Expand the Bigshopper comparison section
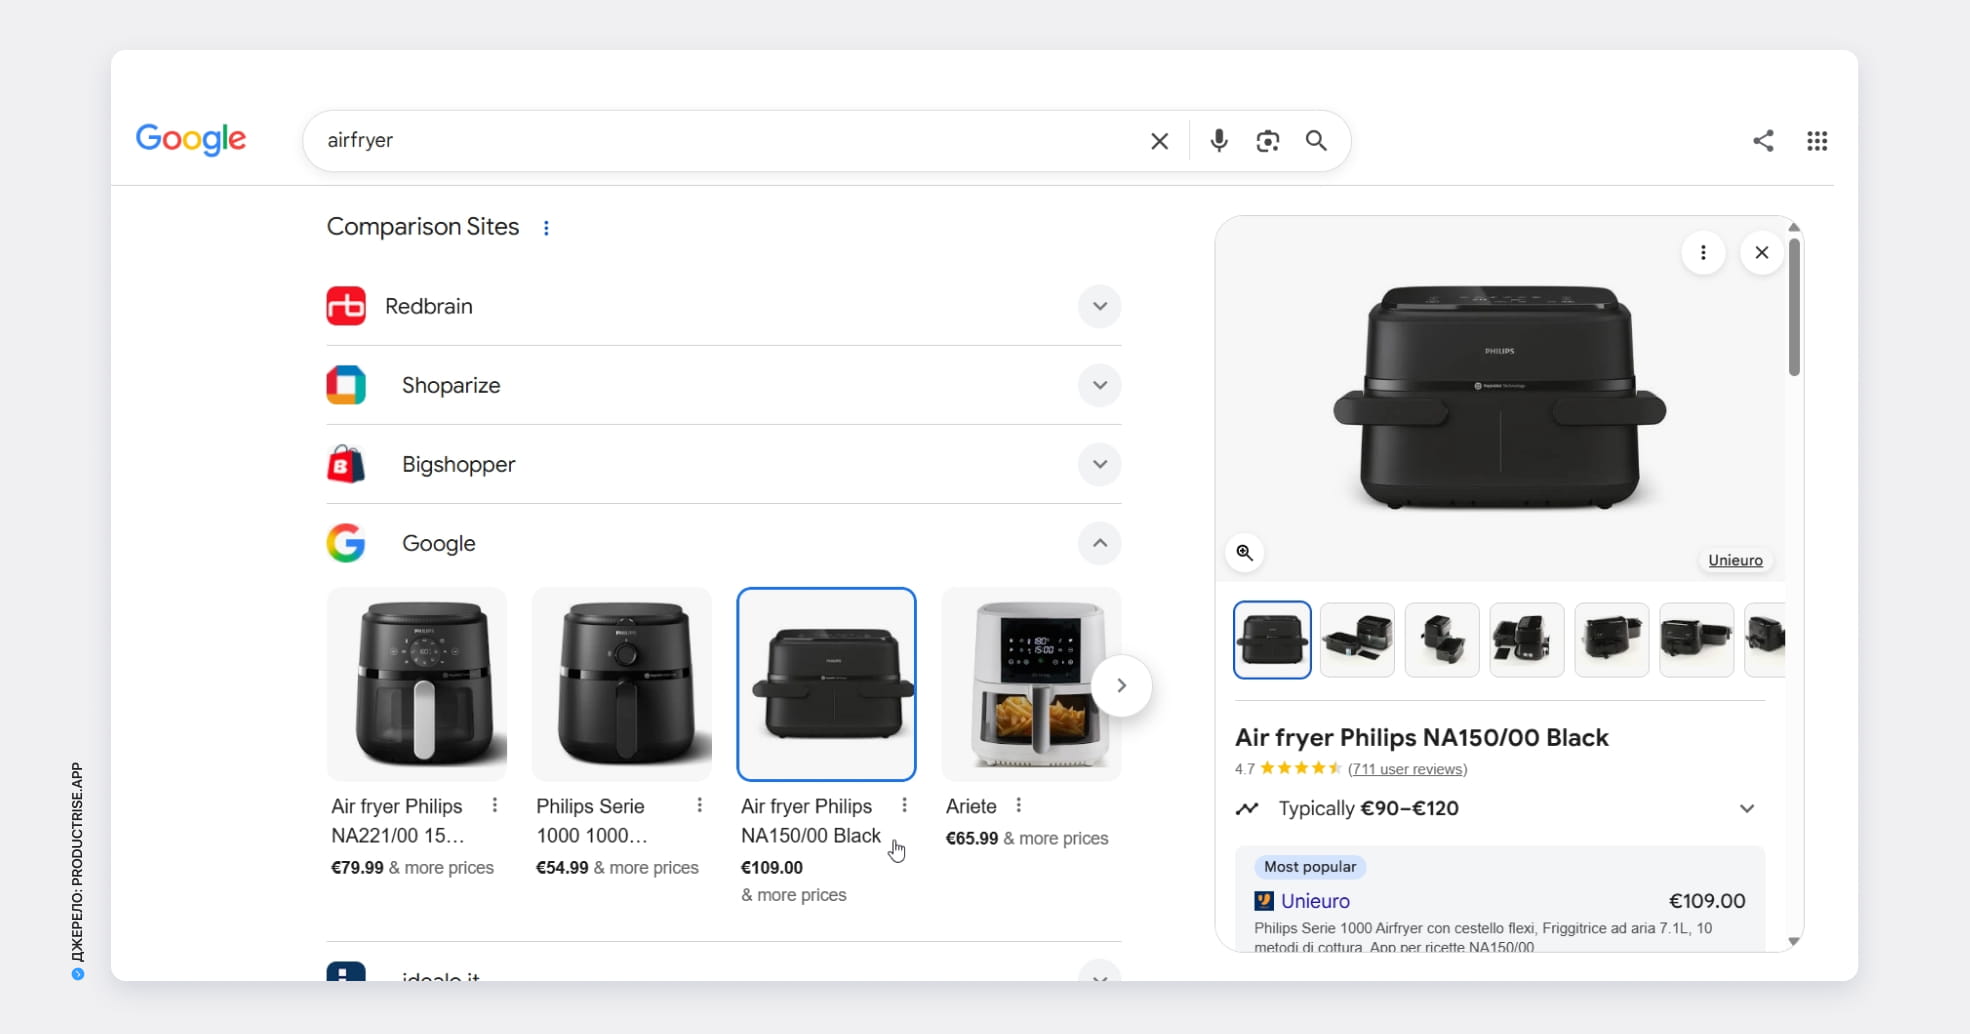The image size is (1970, 1034). (1100, 464)
